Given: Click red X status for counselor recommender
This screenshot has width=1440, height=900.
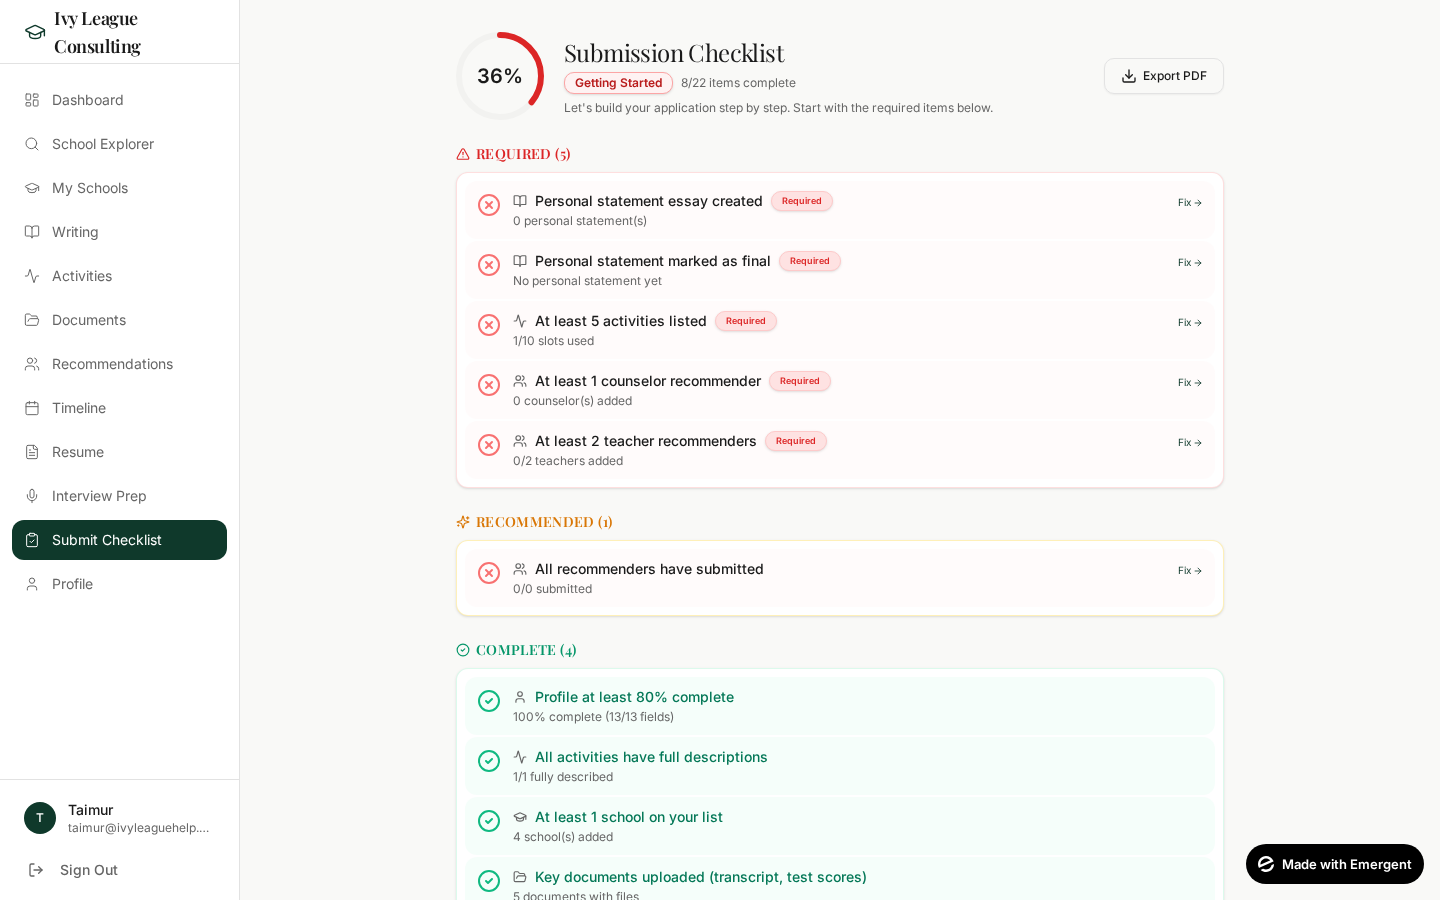Looking at the screenshot, I should click(x=489, y=385).
